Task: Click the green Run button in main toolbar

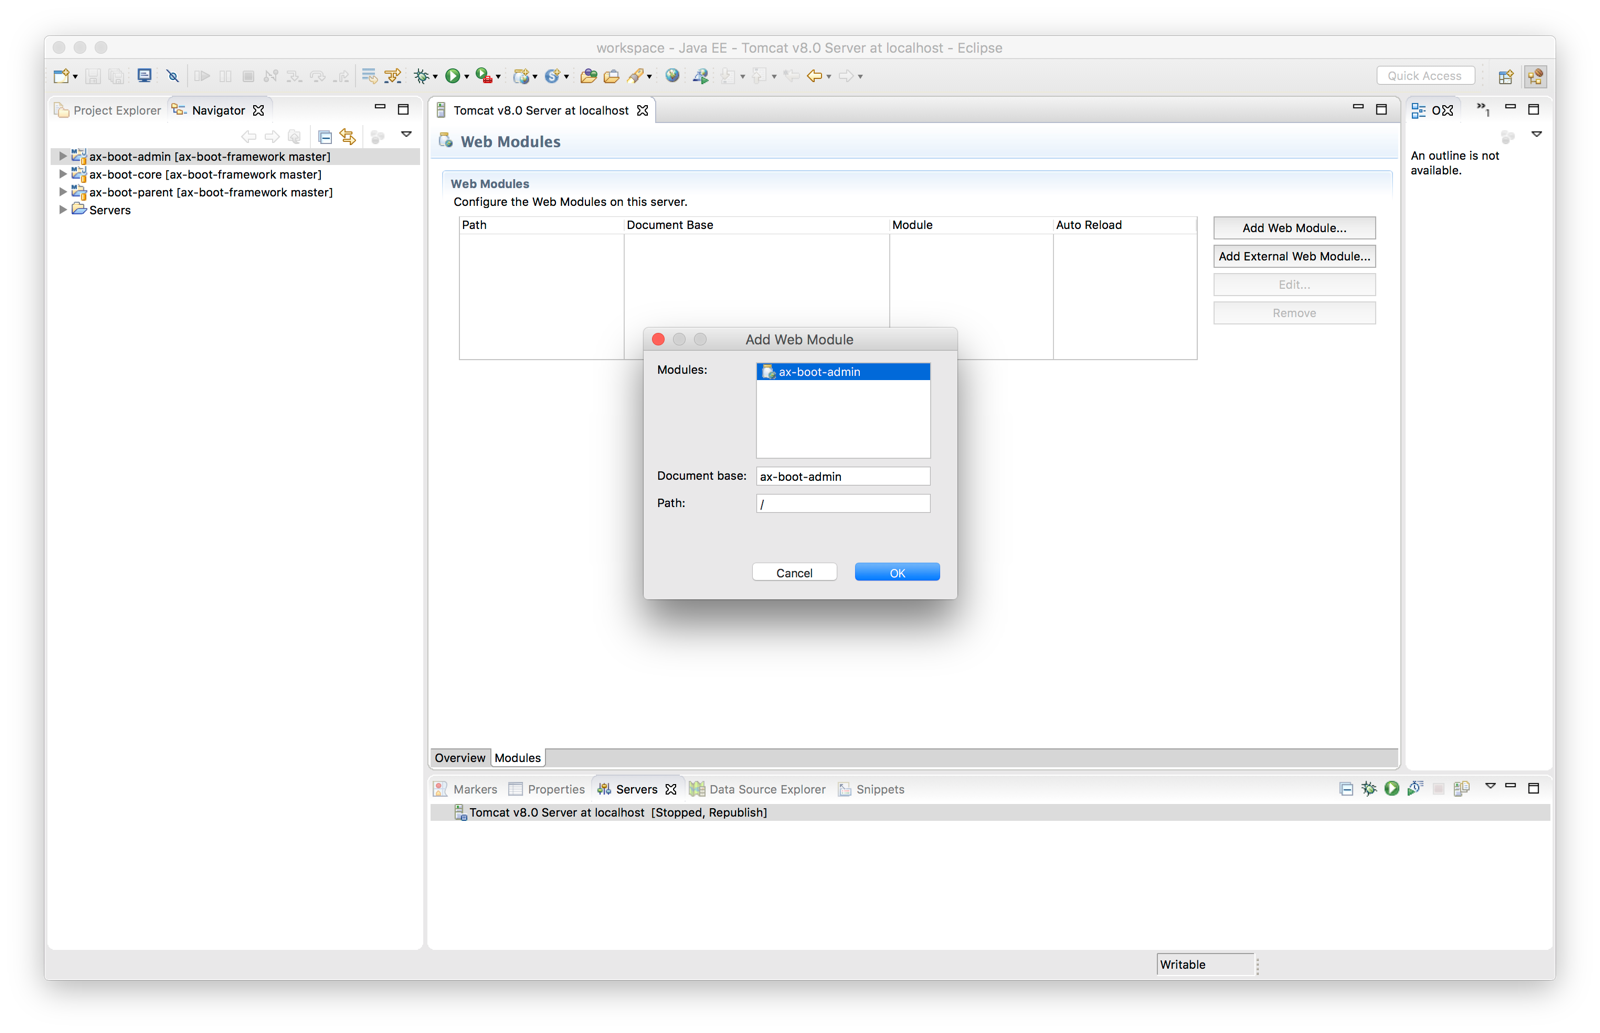Action: (453, 76)
